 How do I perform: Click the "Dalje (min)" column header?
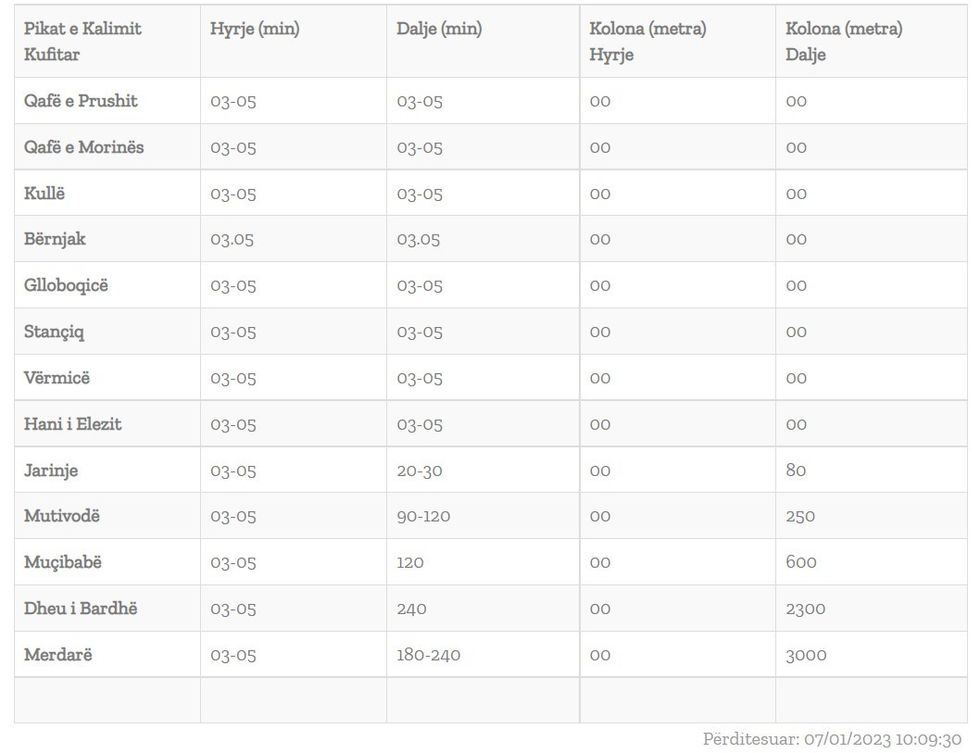tap(439, 29)
